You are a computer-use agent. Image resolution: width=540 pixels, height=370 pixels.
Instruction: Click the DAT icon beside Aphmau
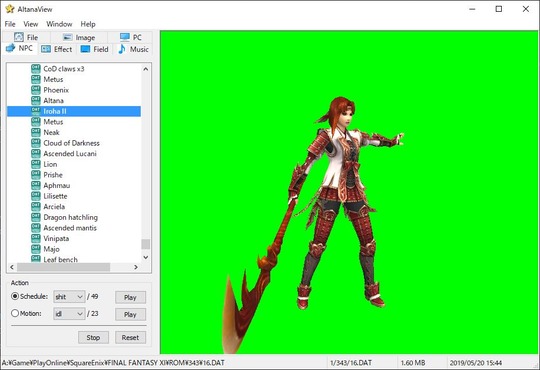tap(36, 185)
